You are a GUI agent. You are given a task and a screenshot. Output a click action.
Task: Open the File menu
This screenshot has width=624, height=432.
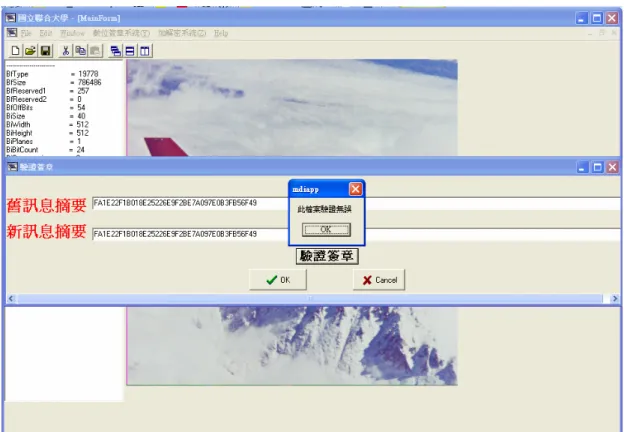pos(26,33)
